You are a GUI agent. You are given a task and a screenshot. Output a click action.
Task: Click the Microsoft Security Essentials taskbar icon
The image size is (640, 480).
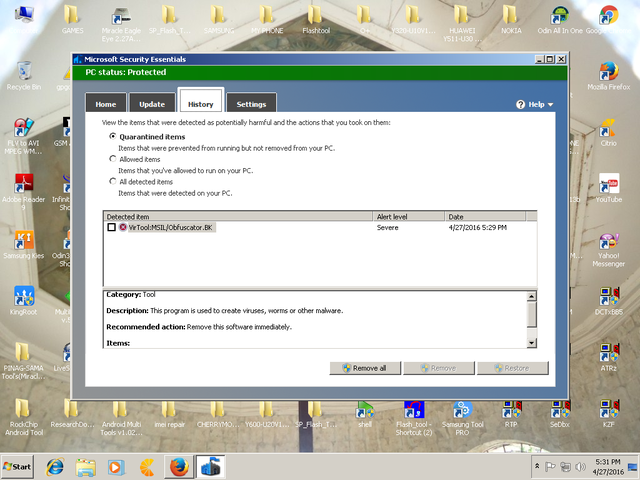210,466
